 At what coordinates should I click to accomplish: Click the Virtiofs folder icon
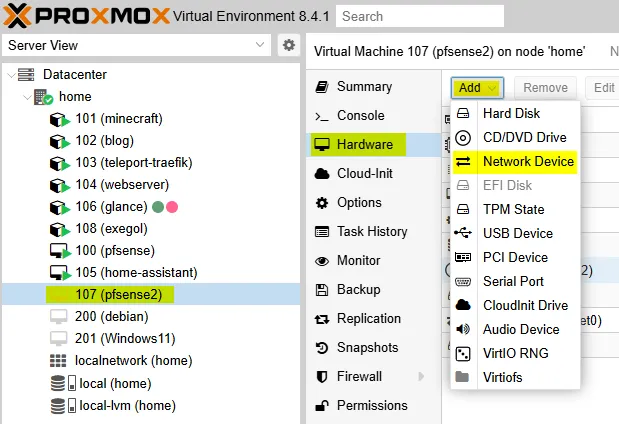(x=462, y=377)
